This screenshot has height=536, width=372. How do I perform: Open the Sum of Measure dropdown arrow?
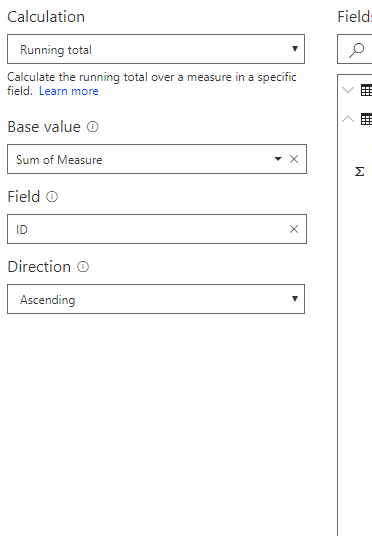click(278, 159)
